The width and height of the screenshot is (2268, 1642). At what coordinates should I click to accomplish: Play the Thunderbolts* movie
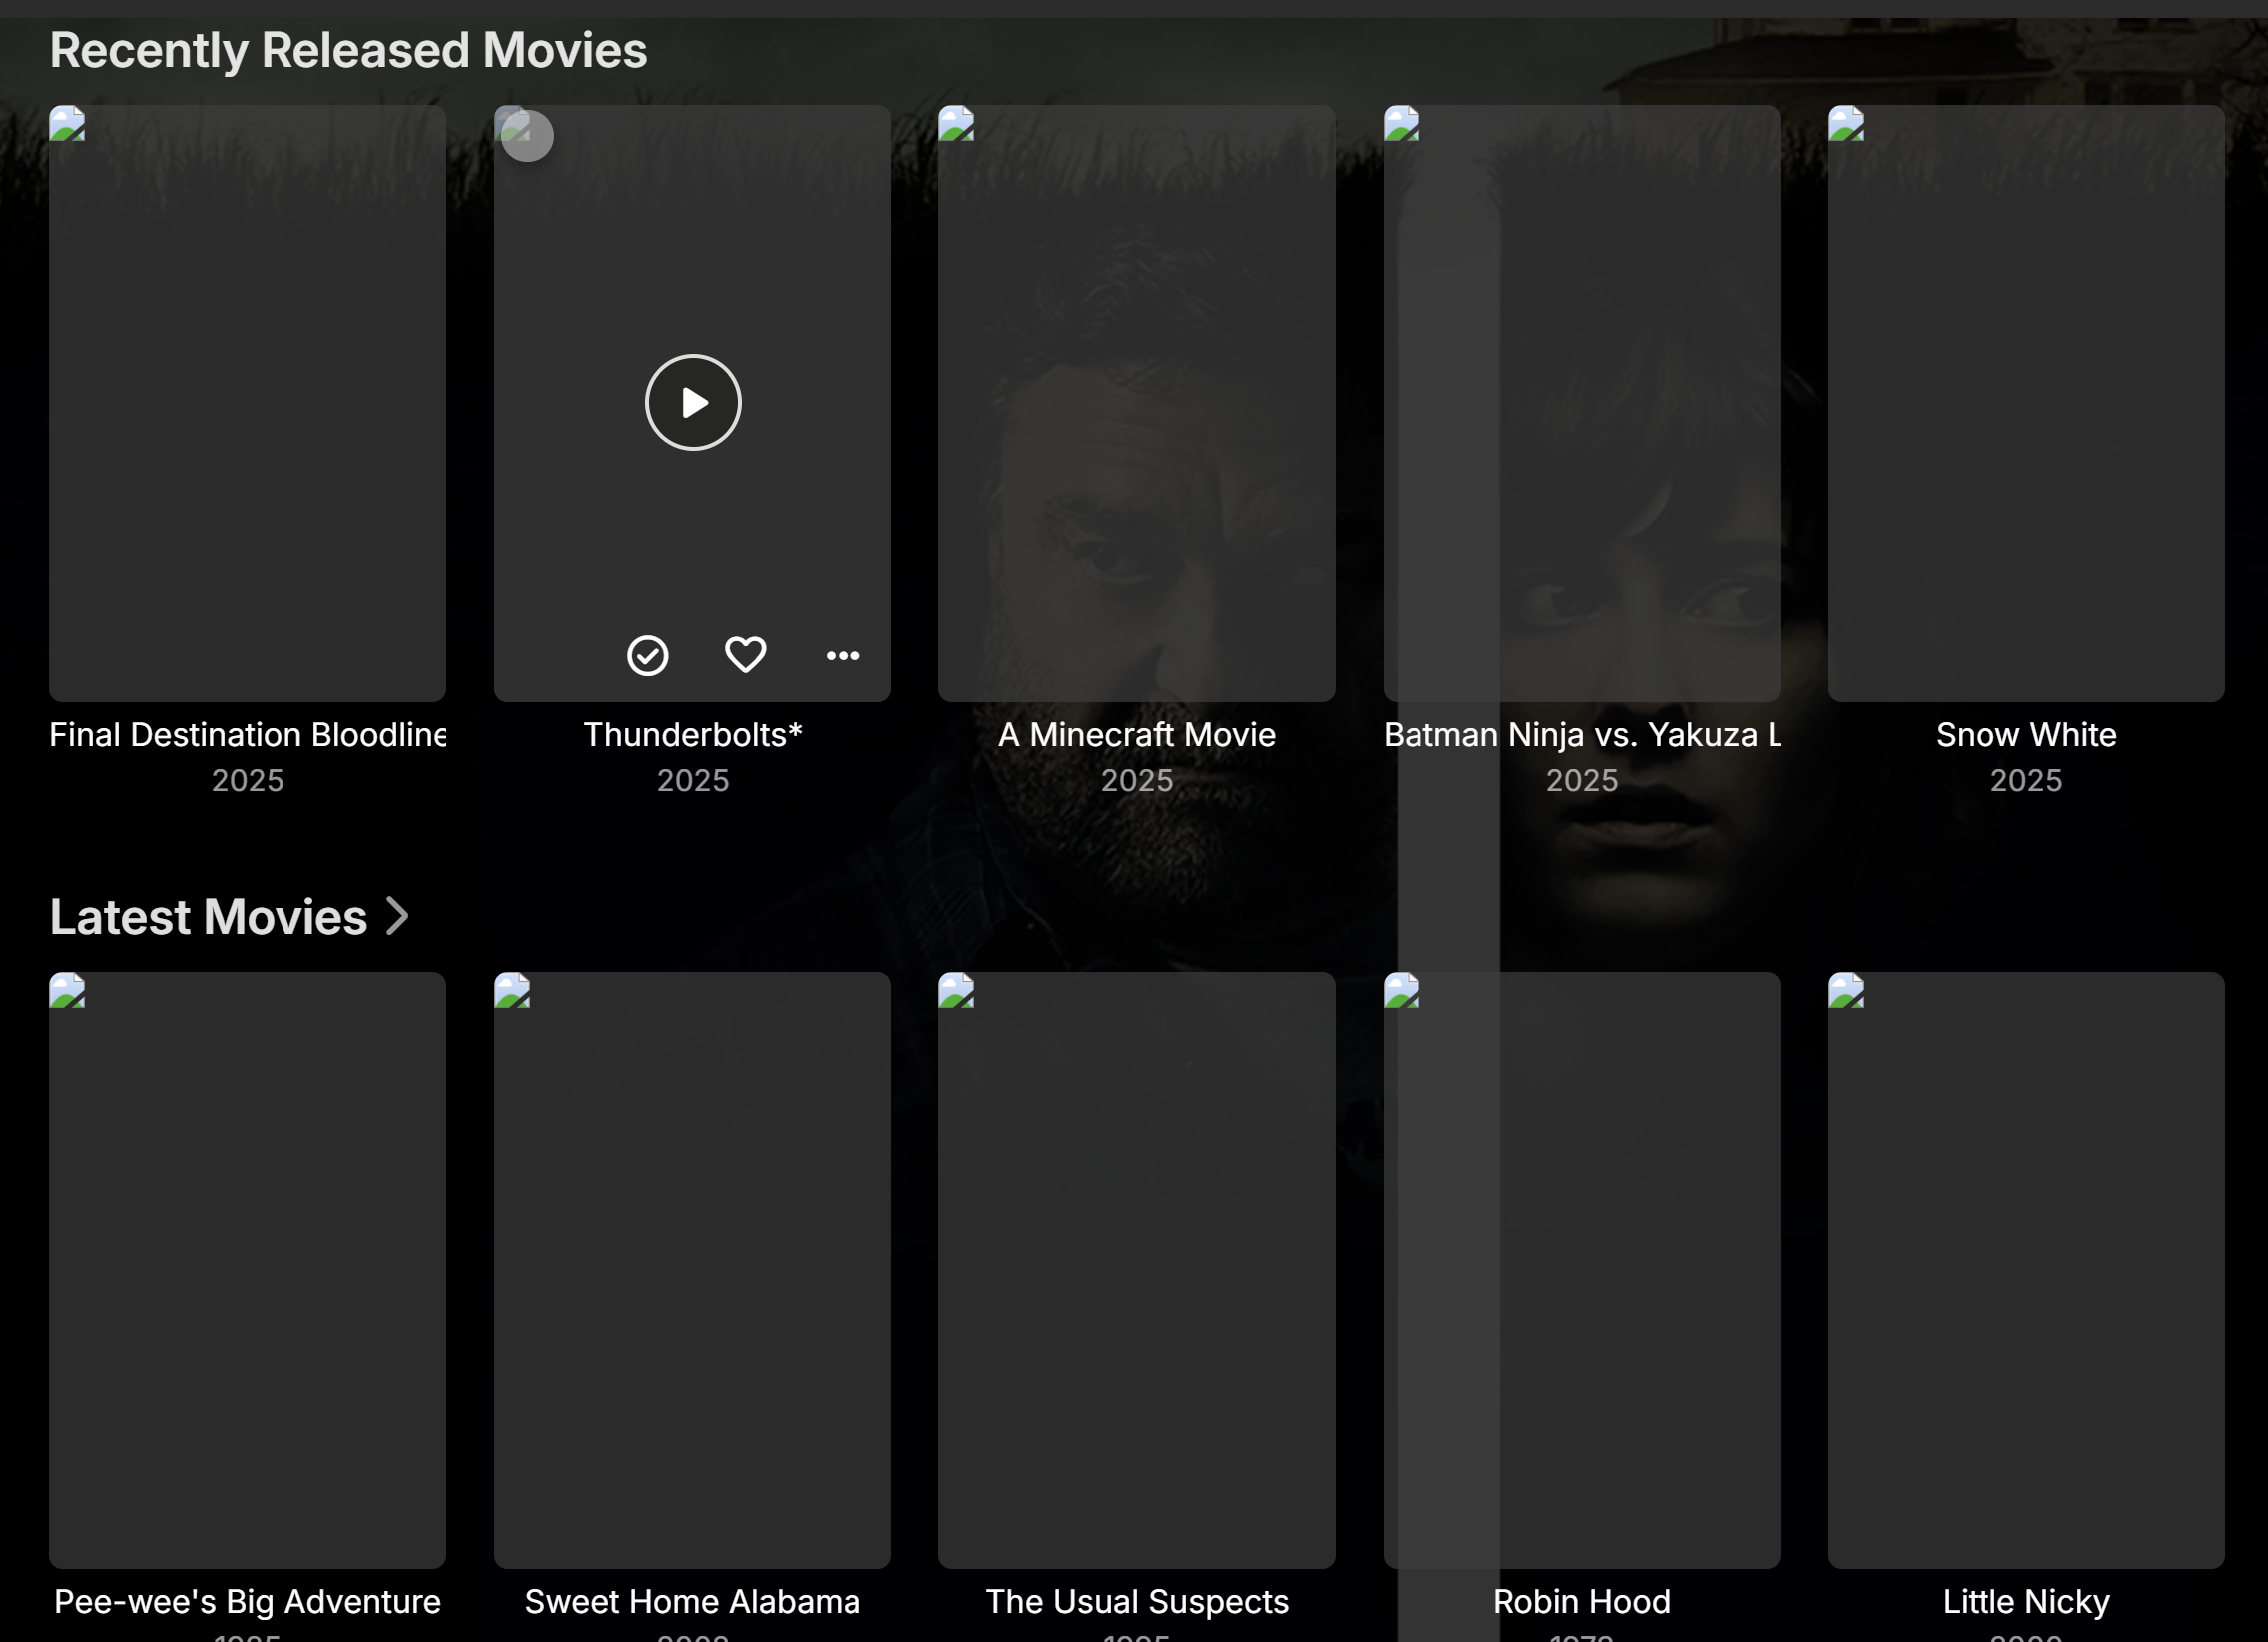692,403
